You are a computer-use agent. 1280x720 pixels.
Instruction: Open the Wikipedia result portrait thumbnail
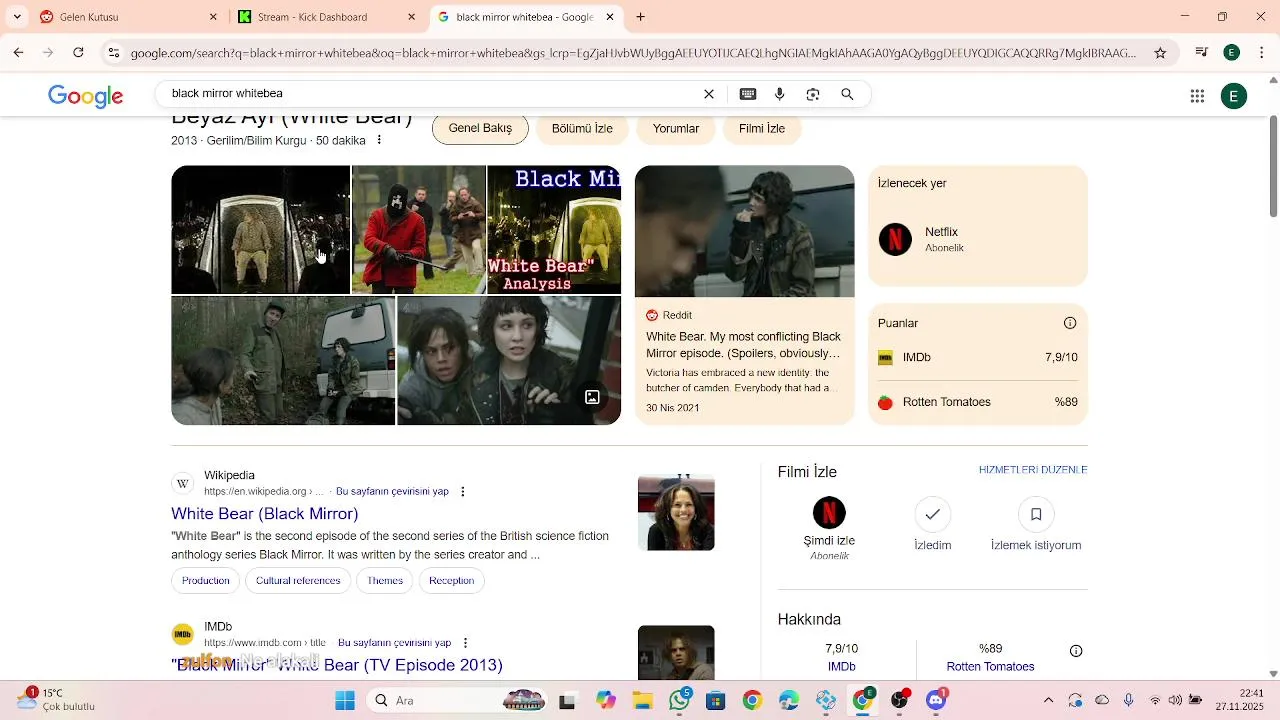point(676,512)
